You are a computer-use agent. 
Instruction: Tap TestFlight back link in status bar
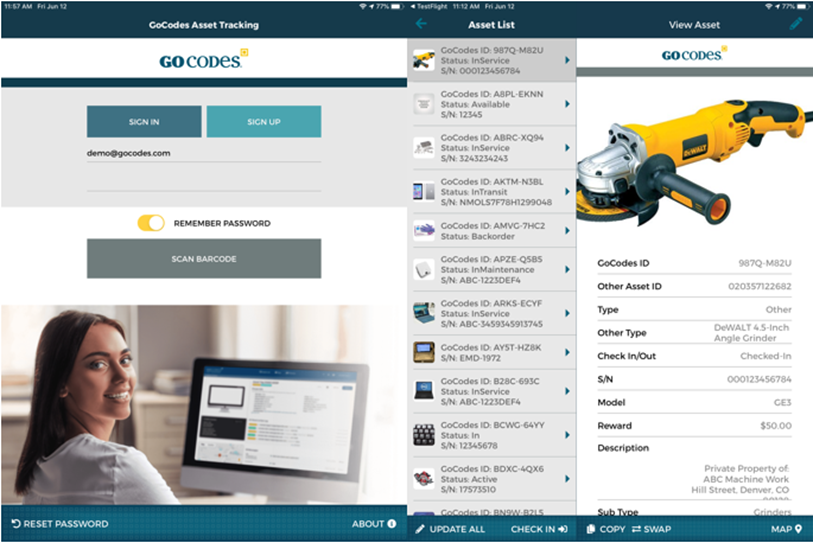pyautogui.click(x=428, y=6)
